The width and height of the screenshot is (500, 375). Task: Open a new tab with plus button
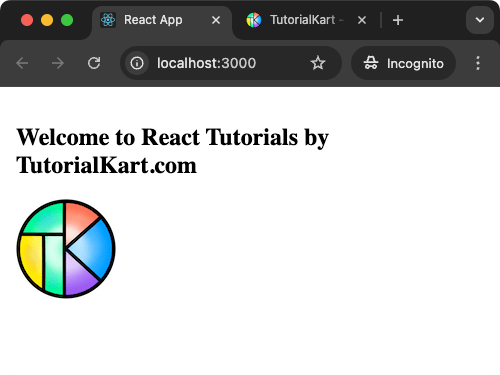coord(398,20)
